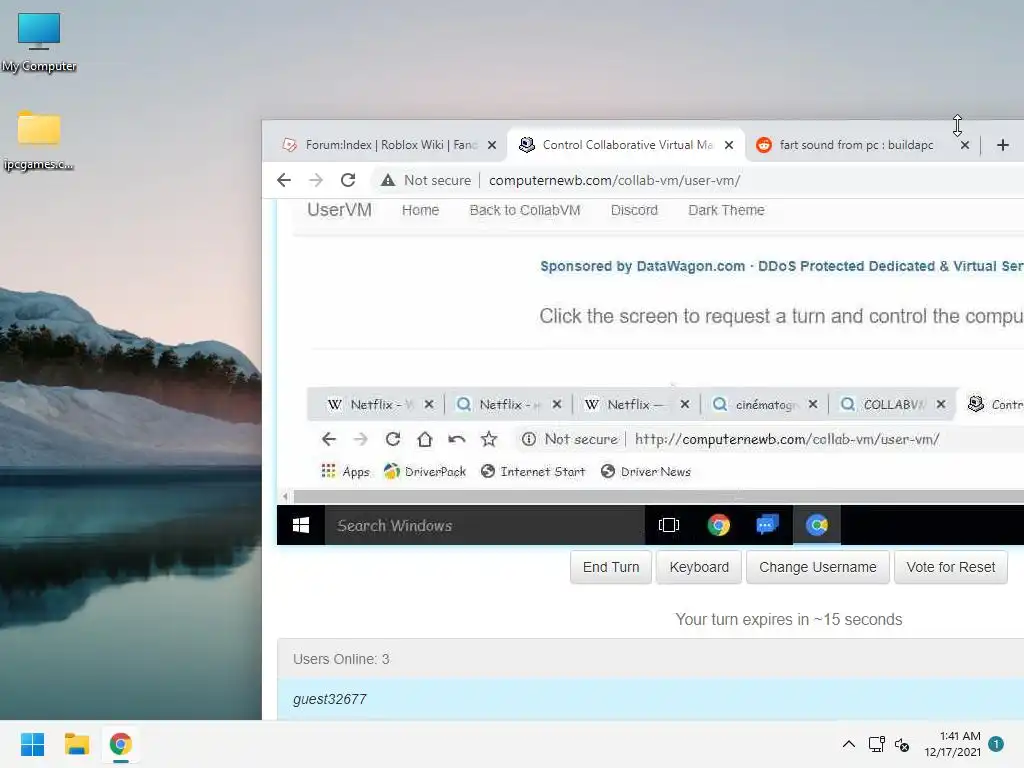
Task: Open notification center badge
Action: (x=995, y=744)
